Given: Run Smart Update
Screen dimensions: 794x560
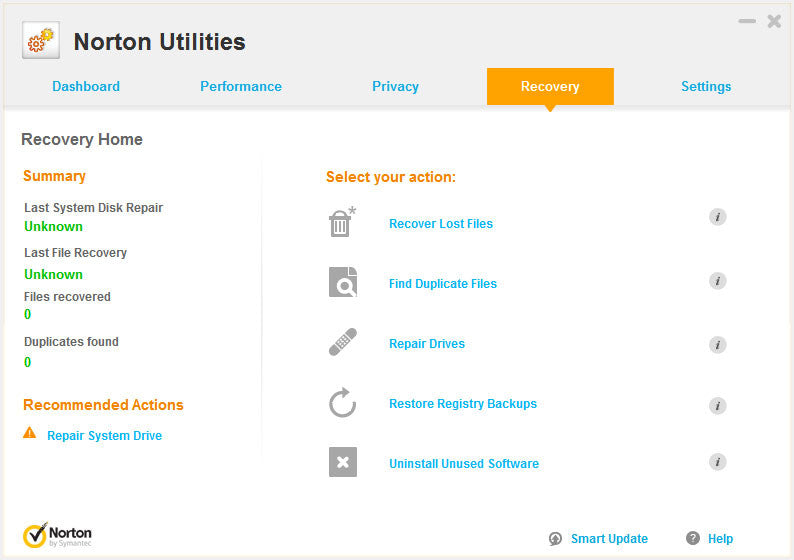Looking at the screenshot, I should click(608, 539).
